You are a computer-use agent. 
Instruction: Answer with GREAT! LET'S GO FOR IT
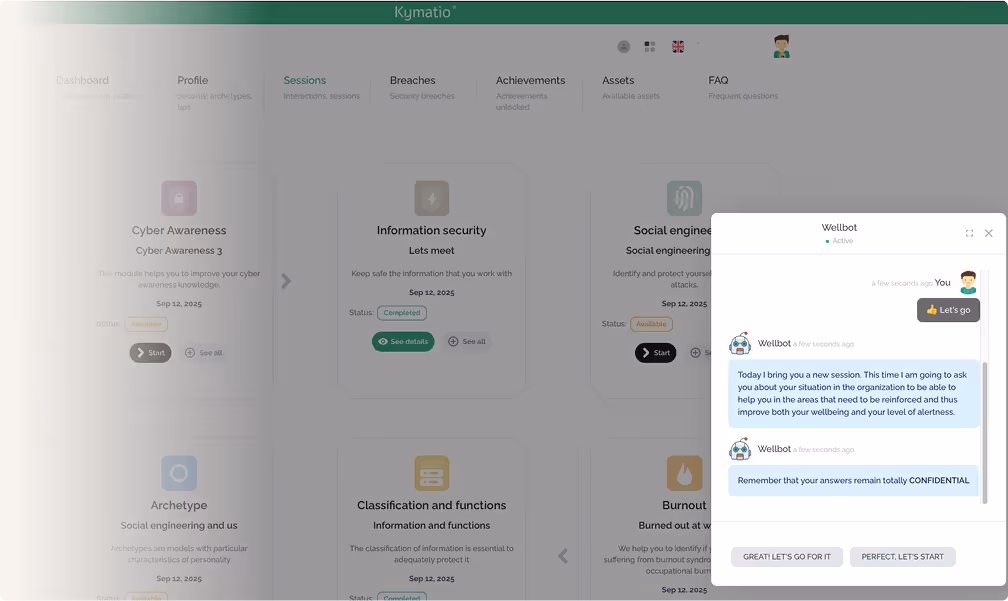tap(787, 557)
